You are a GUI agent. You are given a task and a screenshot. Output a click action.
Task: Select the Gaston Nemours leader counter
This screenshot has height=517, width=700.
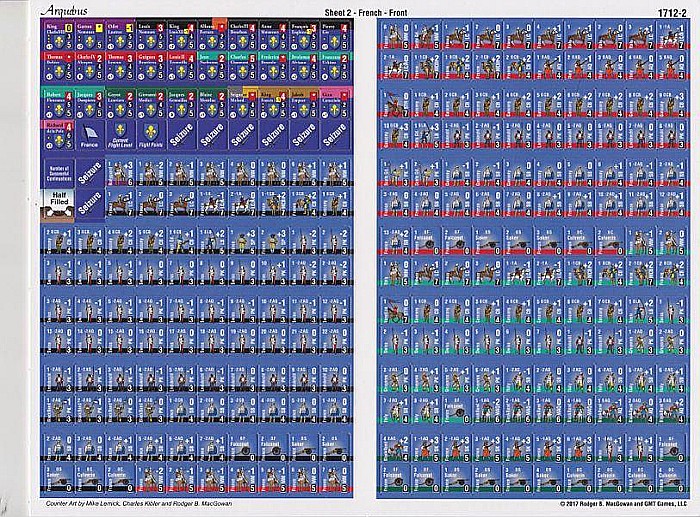point(90,35)
